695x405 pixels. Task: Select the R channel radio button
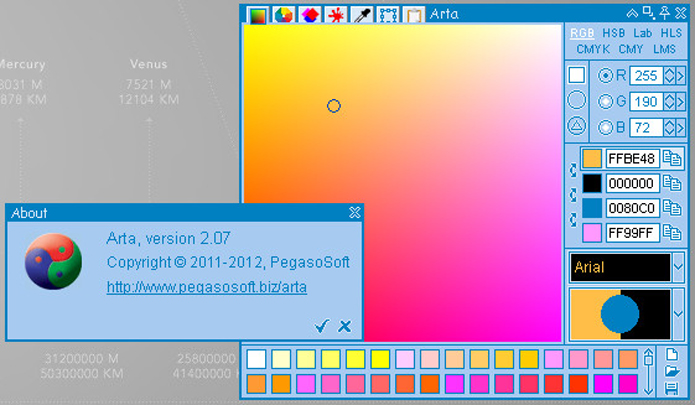[x=606, y=75]
